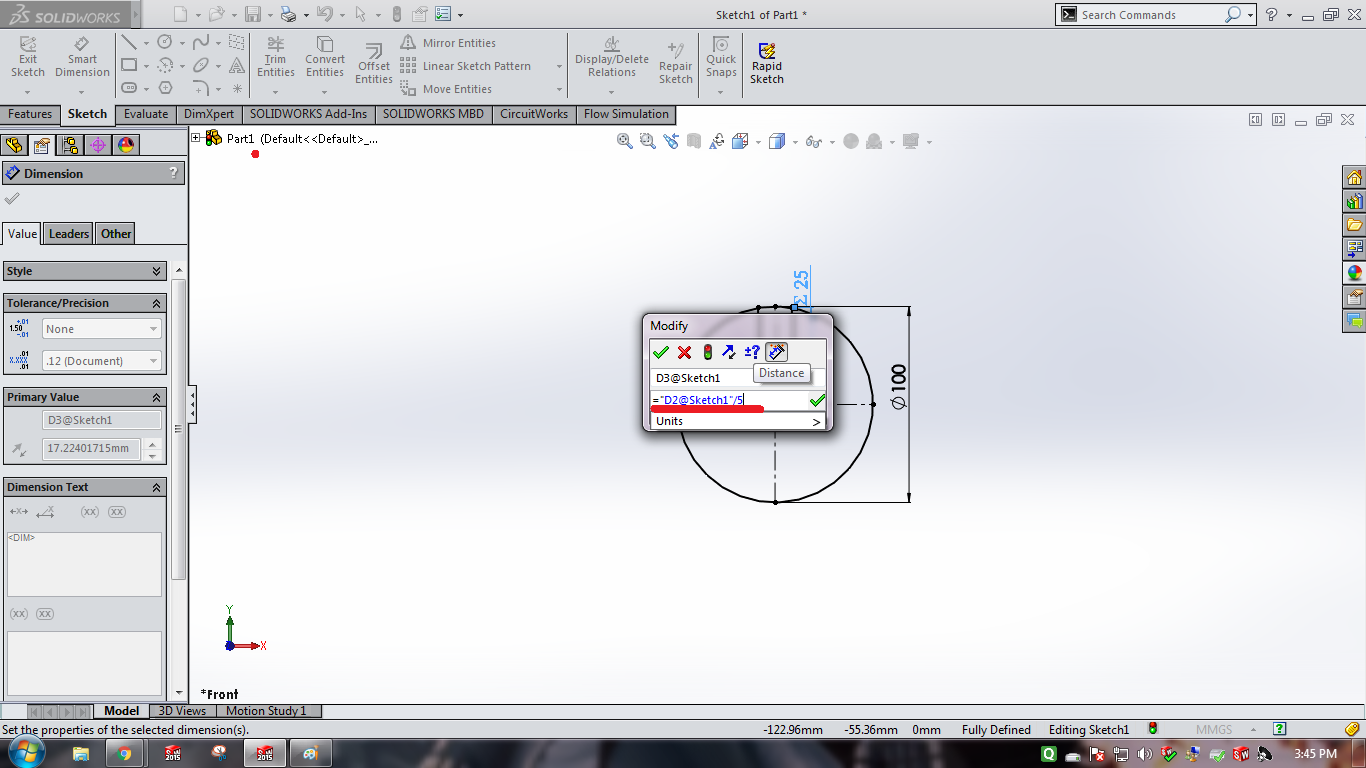Select the Circle sketch tool

(164, 42)
